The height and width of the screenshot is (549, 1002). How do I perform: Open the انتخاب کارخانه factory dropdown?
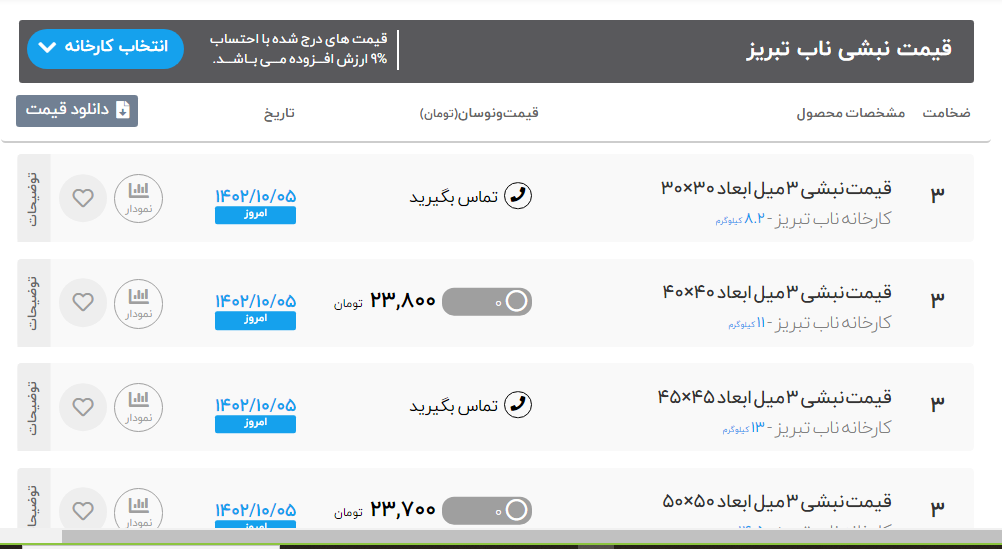106,47
